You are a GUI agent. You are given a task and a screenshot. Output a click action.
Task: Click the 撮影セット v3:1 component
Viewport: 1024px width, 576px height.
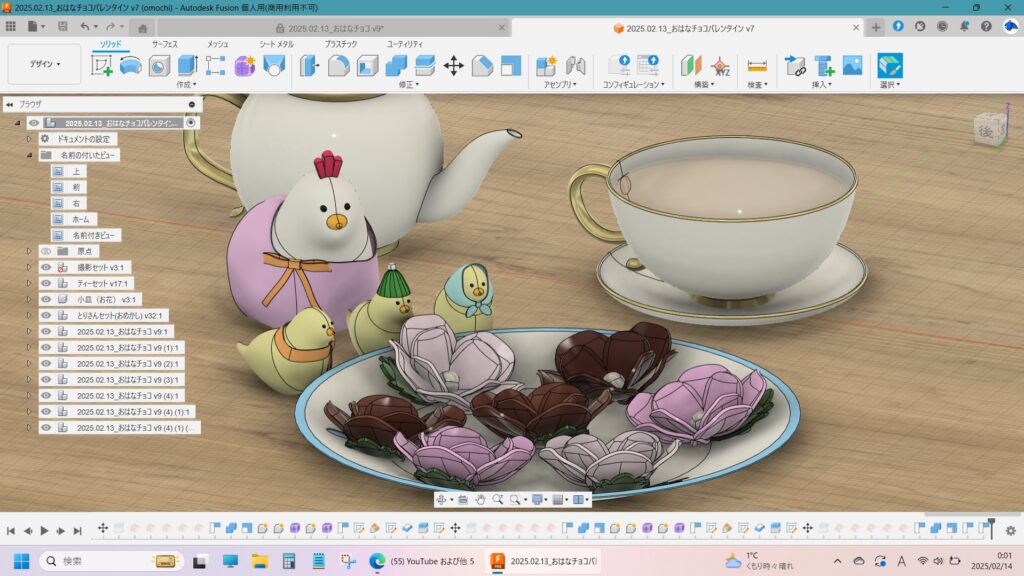100,267
